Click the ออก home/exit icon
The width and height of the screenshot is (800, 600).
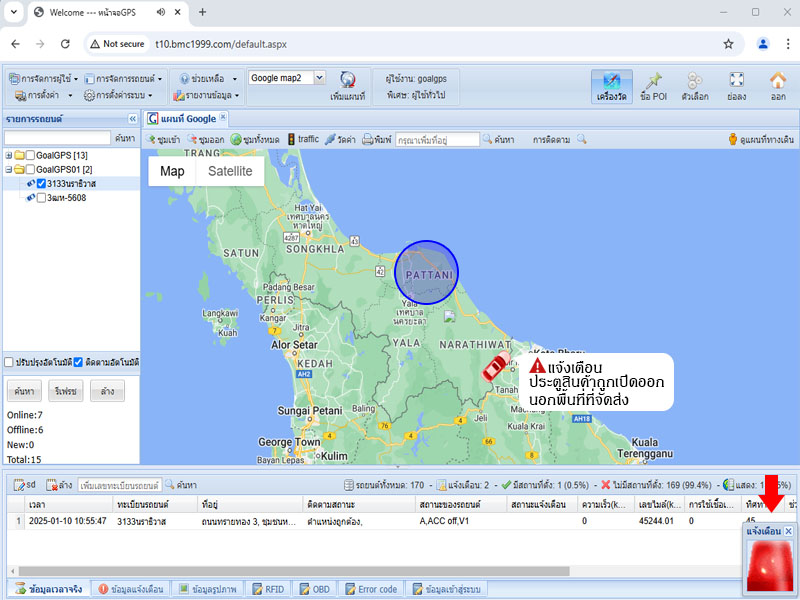[778, 87]
